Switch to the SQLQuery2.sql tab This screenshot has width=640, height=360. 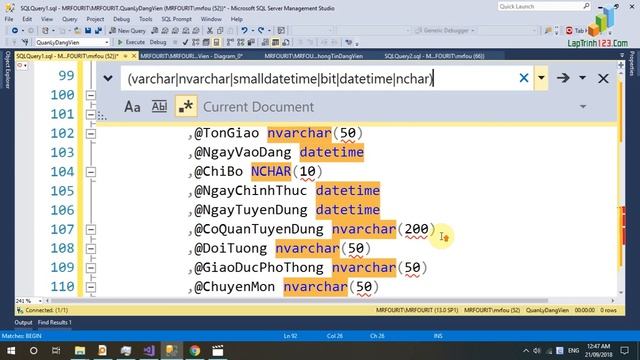click(434, 56)
